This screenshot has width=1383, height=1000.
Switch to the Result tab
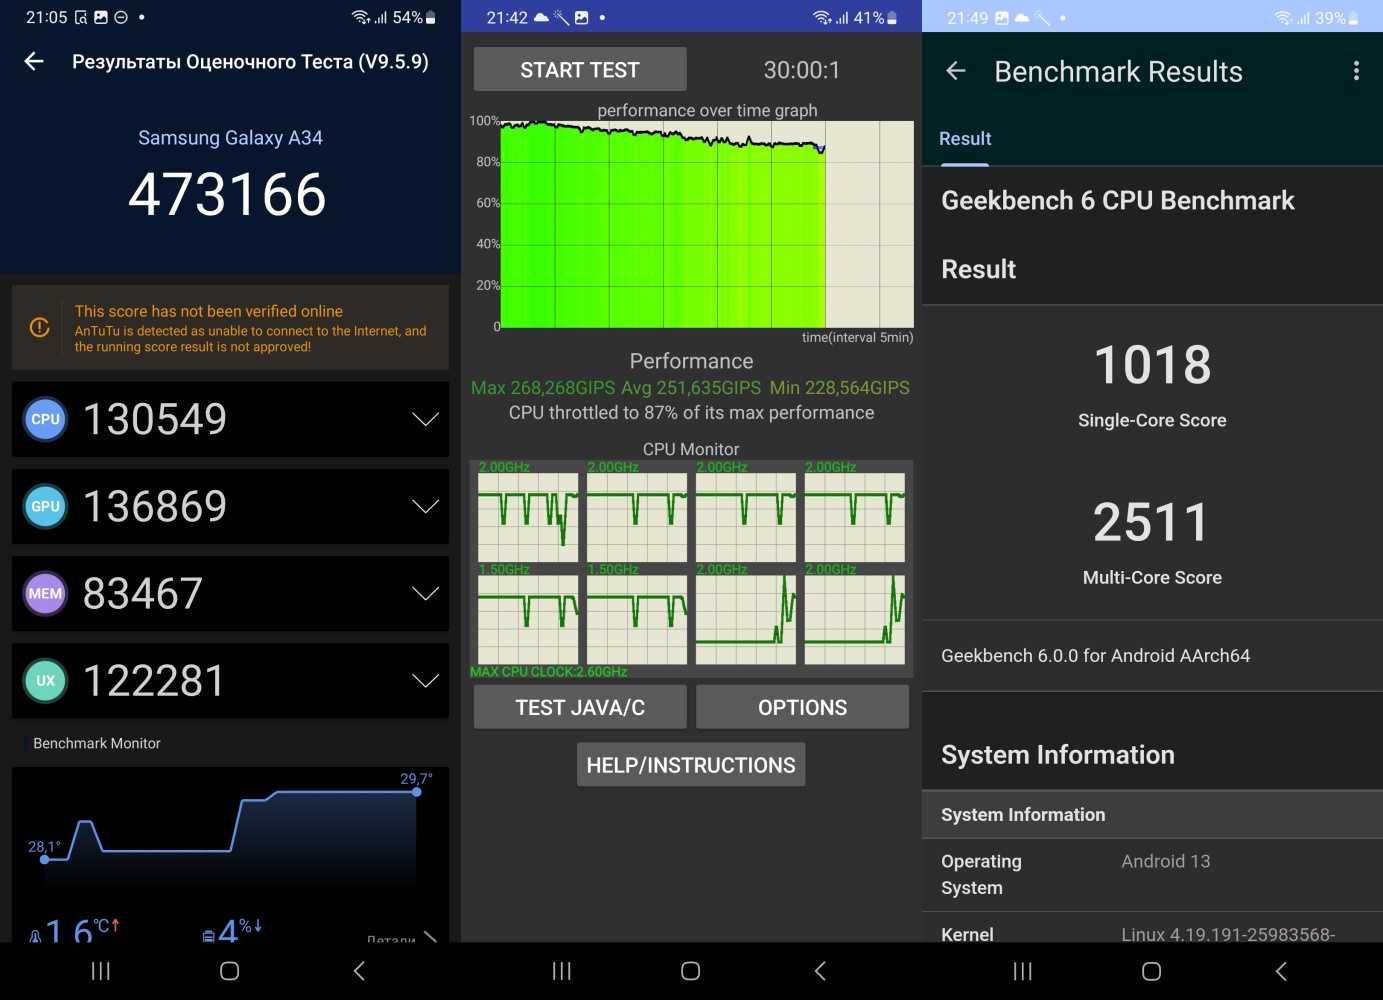(x=965, y=139)
